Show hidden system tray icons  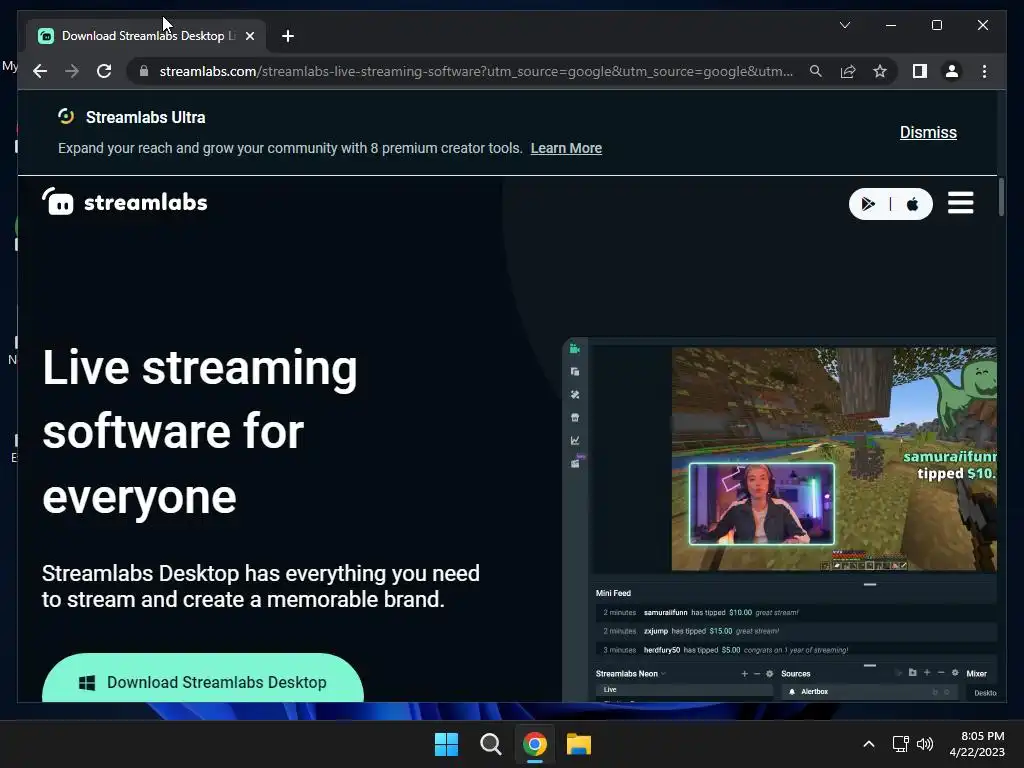[x=869, y=744]
